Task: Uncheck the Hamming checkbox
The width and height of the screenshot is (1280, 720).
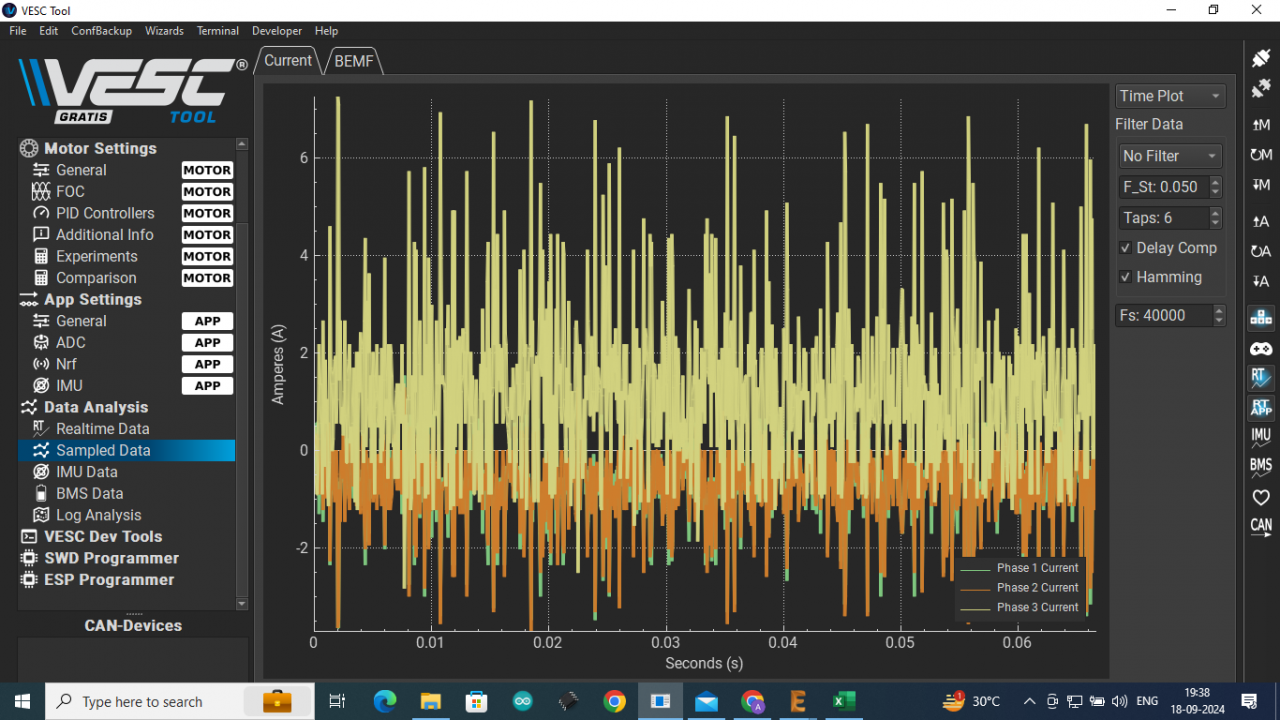Action: tap(1126, 277)
